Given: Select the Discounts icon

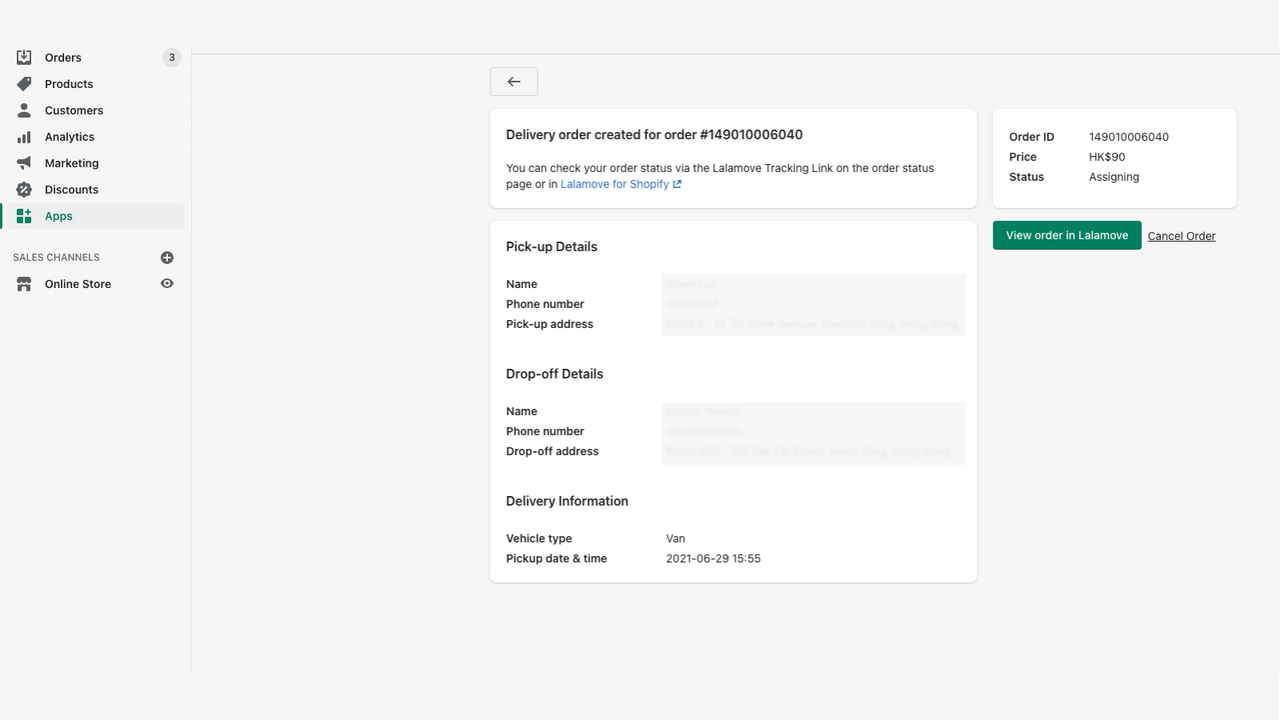Looking at the screenshot, I should (x=24, y=189).
